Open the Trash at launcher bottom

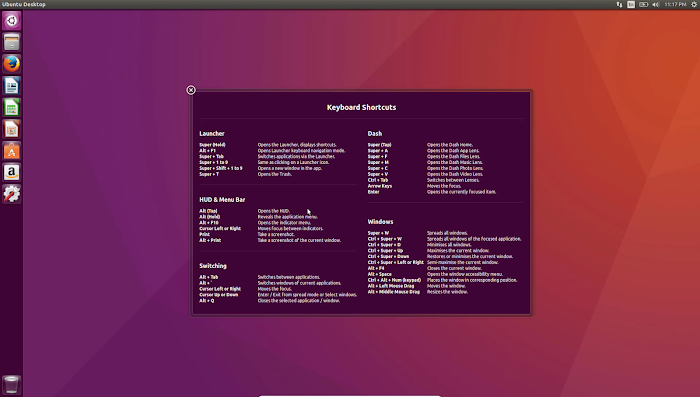[12, 385]
